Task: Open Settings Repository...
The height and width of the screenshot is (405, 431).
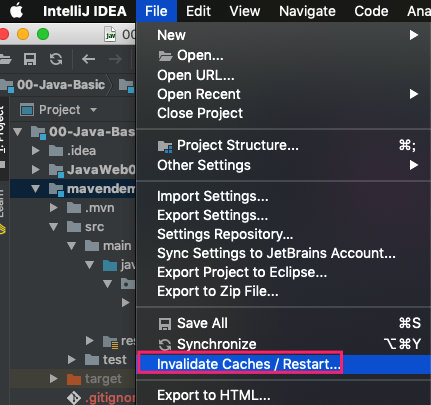Action: (283, 234)
